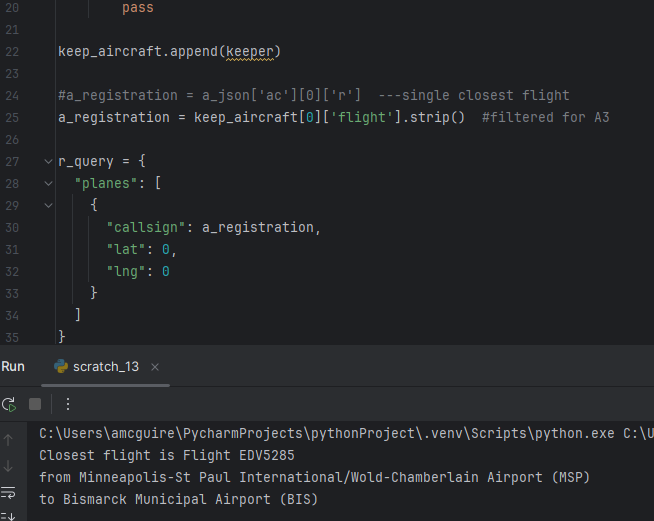
Task: Click the underlined keeper argument
Action: 251,51
